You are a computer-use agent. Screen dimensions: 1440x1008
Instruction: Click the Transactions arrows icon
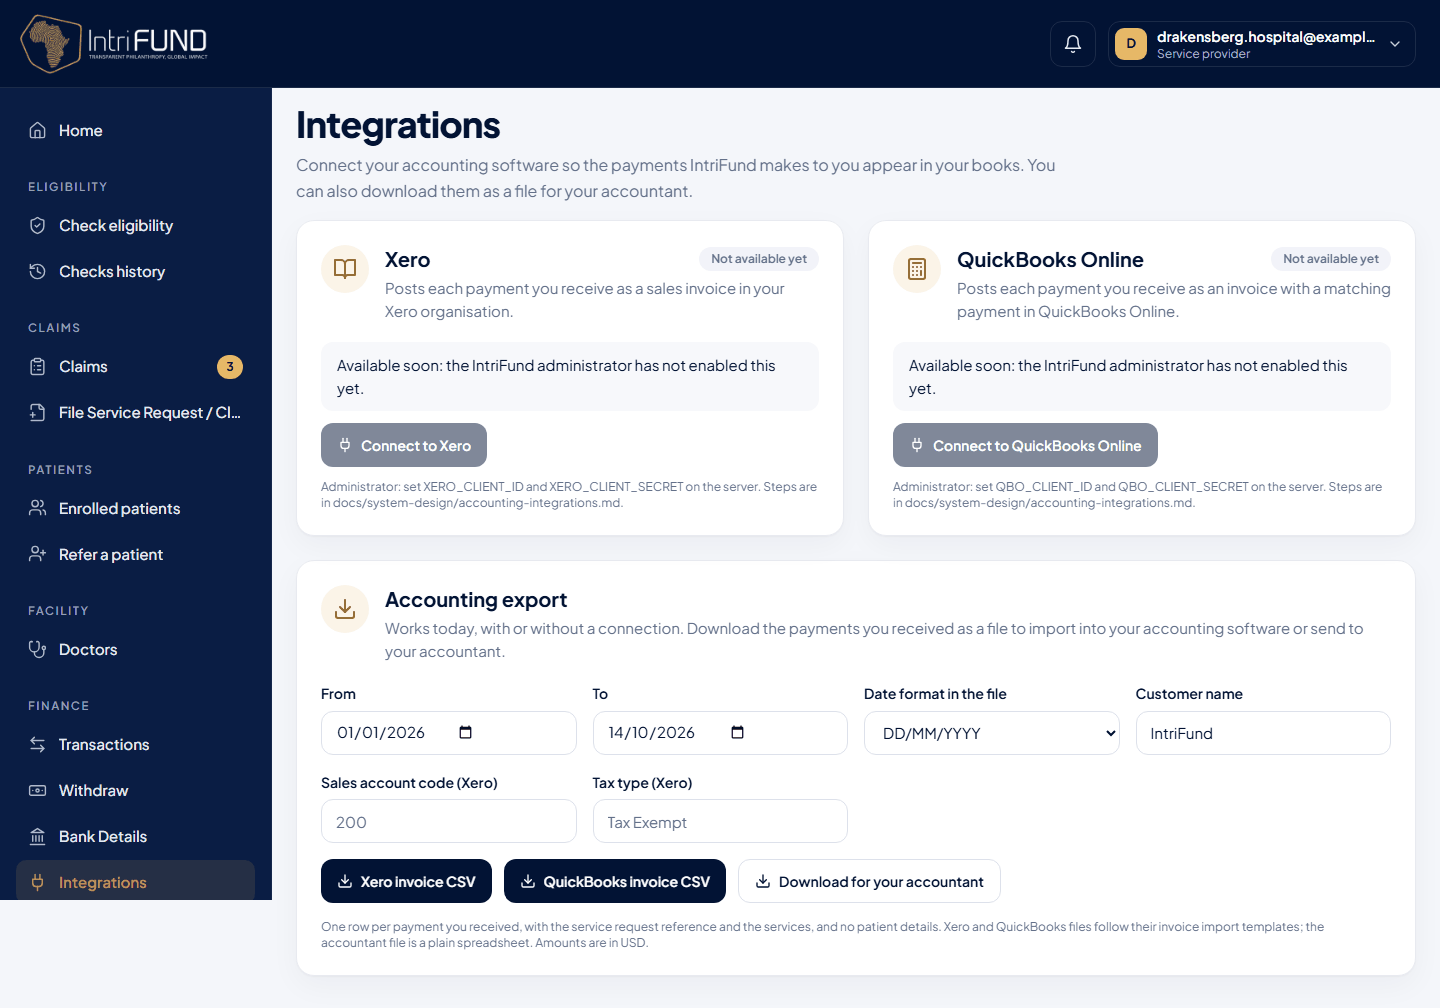(x=38, y=745)
